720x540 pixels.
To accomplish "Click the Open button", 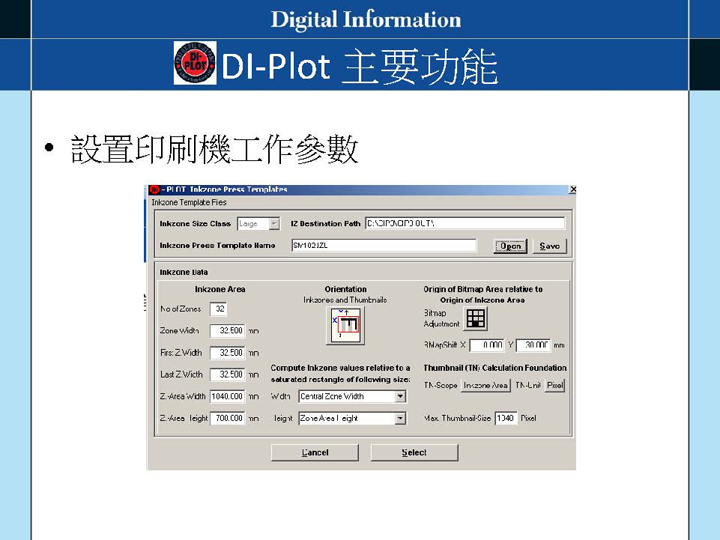I will 510,246.
